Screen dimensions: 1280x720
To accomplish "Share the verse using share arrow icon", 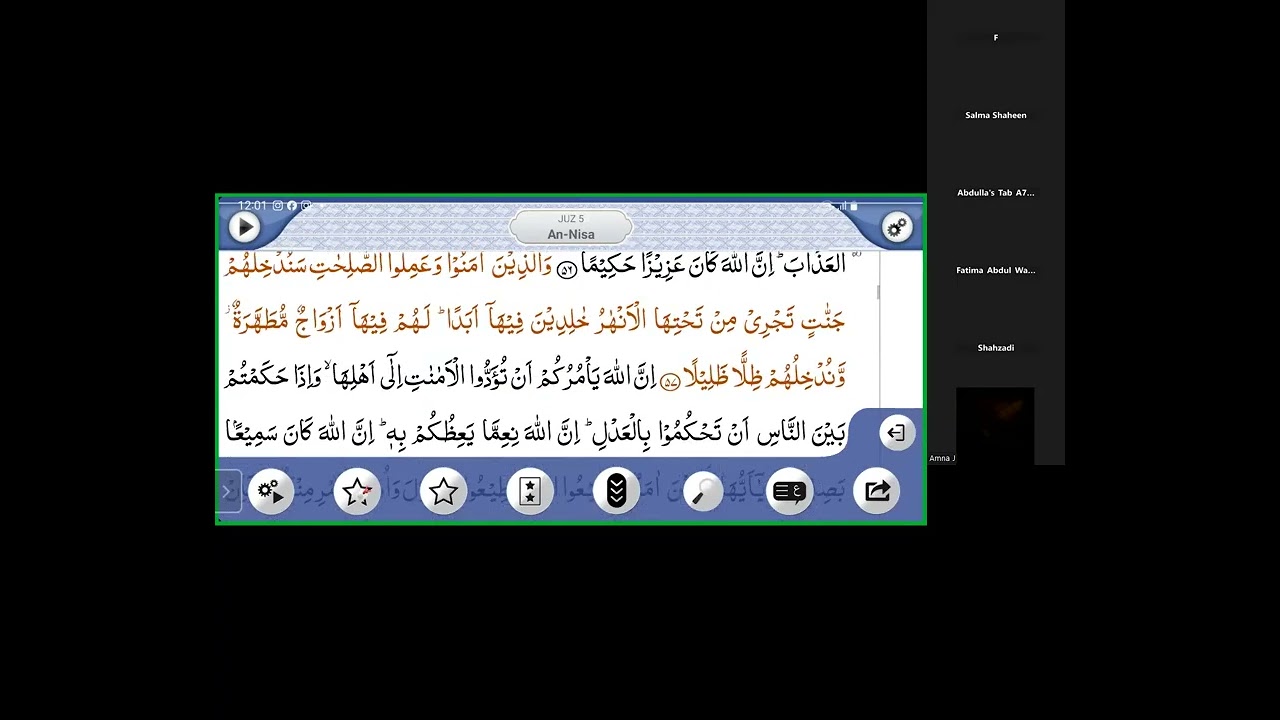I will (877, 491).
